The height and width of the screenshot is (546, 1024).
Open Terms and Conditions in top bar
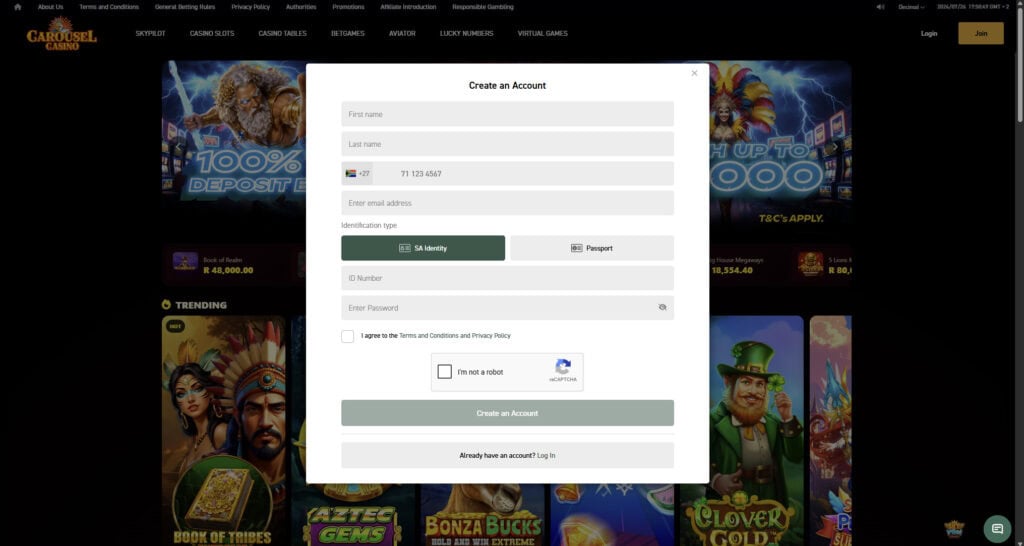coord(109,7)
